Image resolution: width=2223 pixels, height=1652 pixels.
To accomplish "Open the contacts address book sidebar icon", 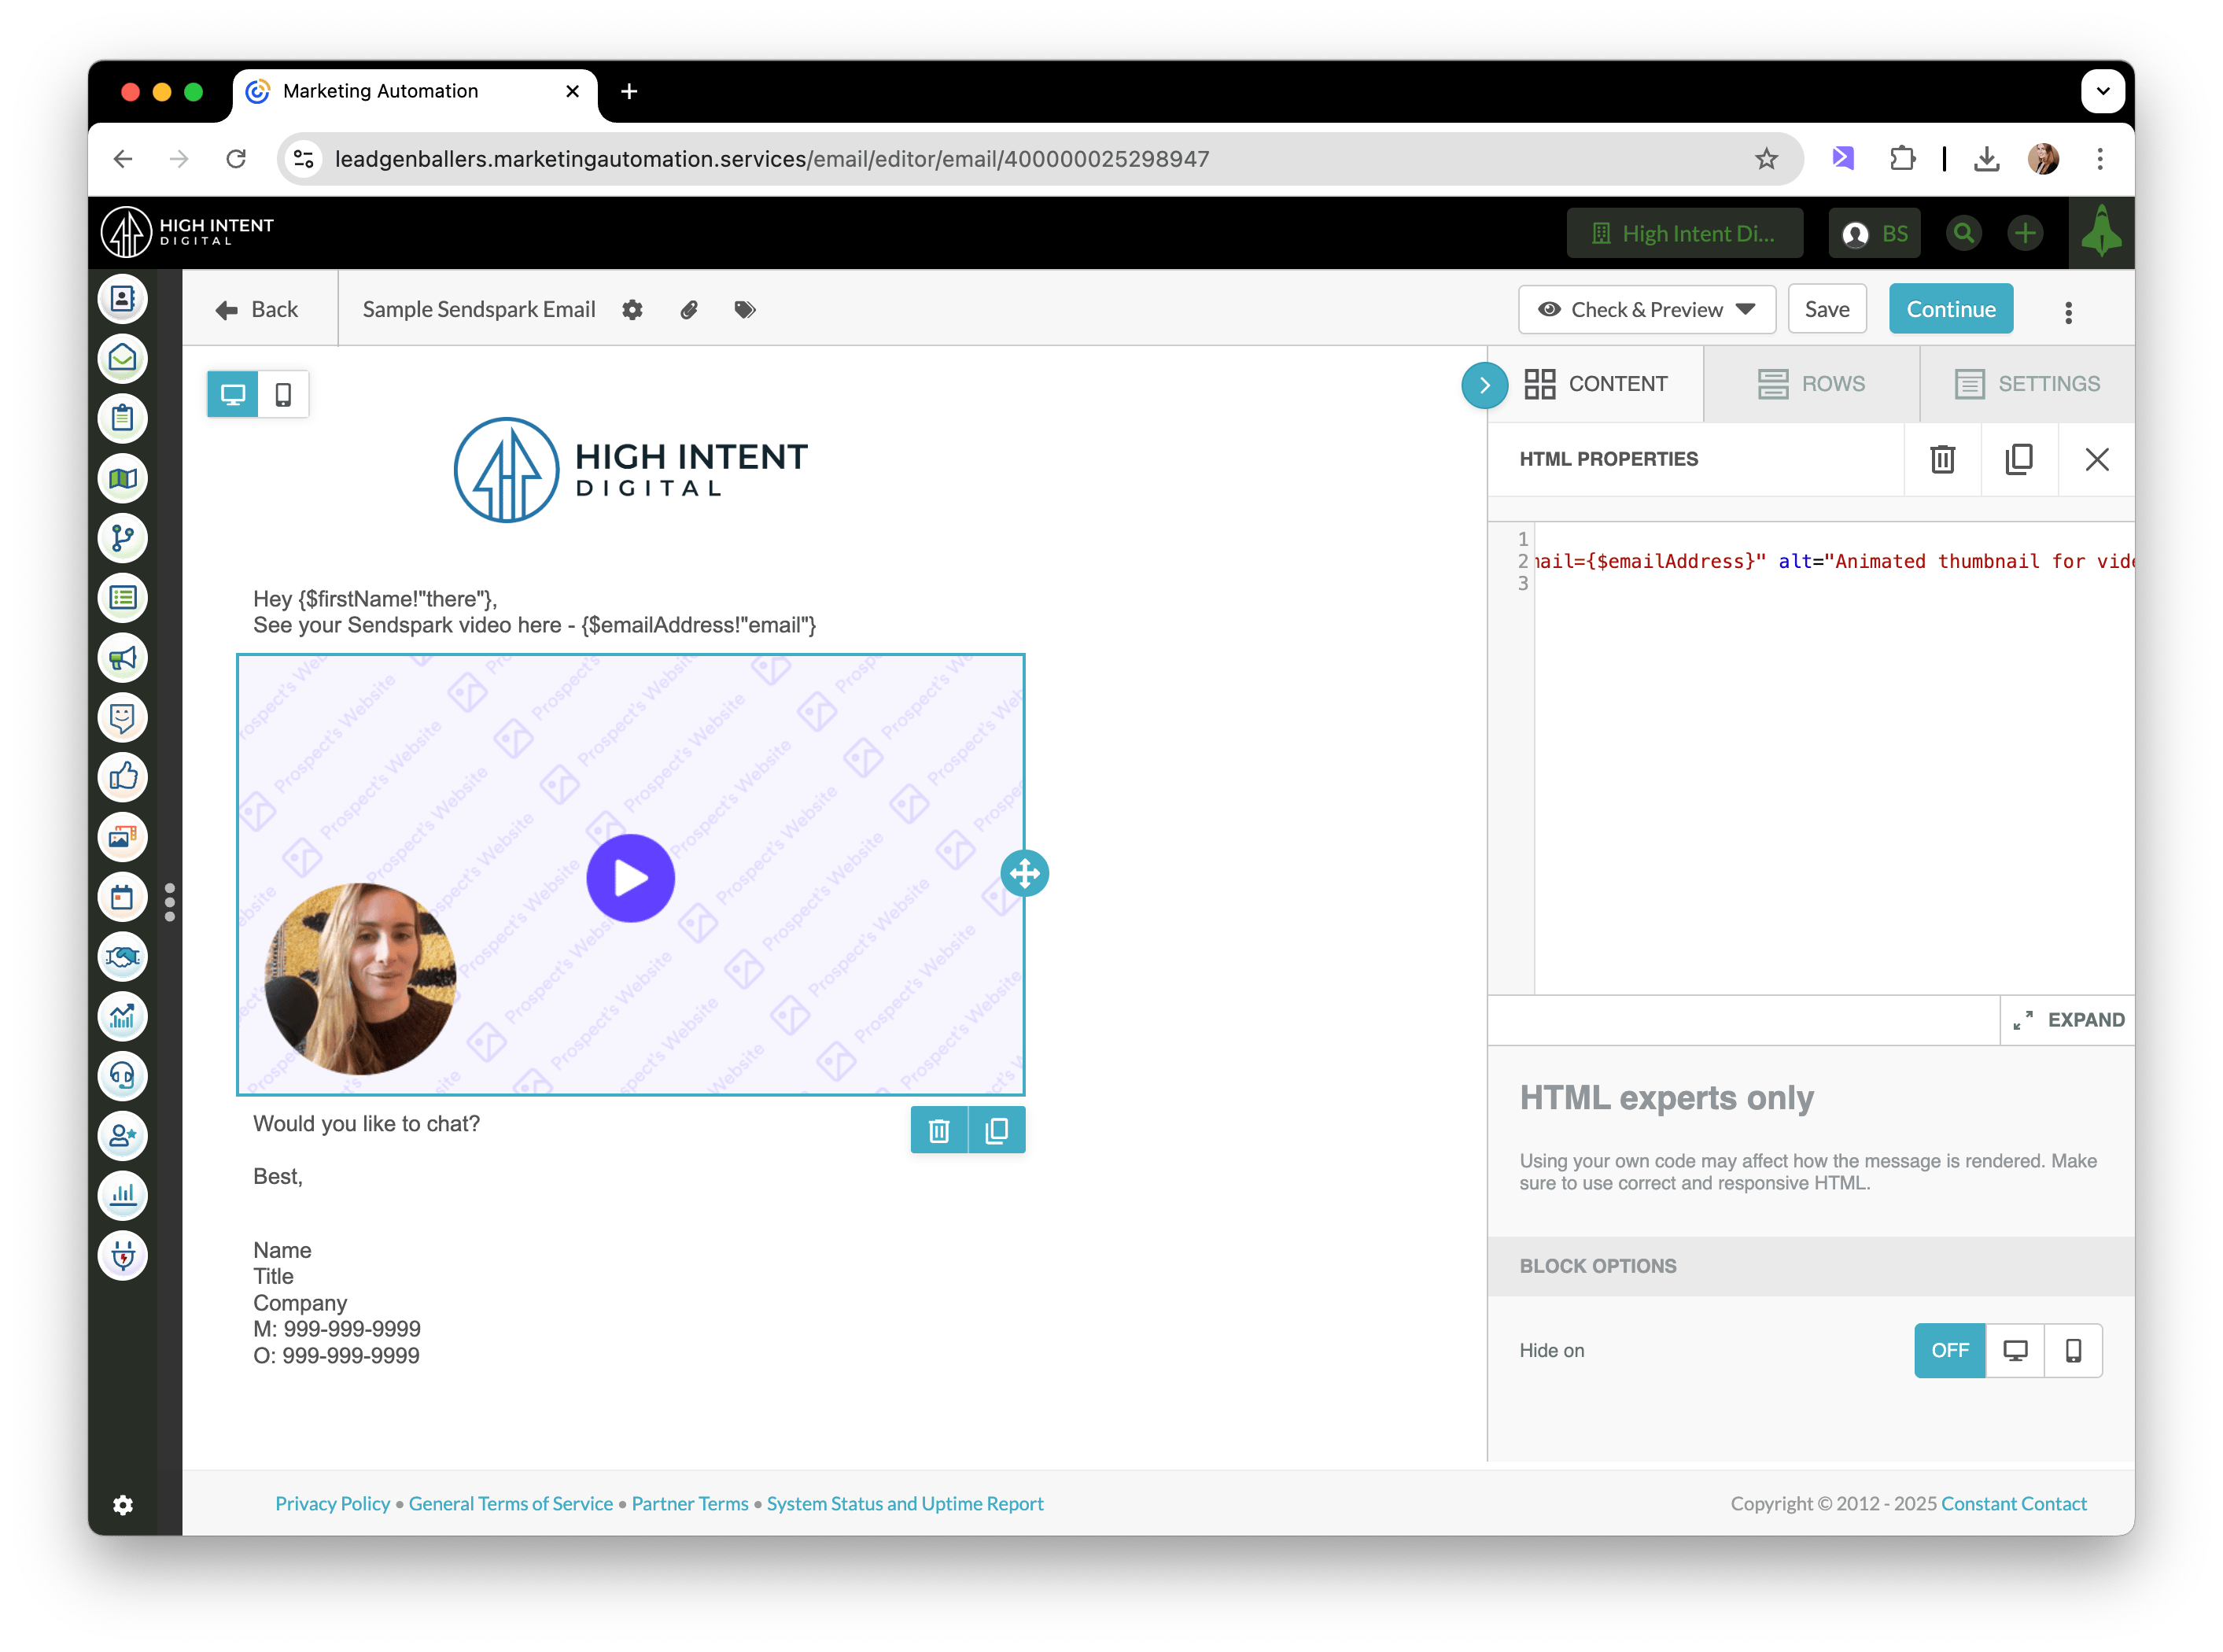I will 123,299.
